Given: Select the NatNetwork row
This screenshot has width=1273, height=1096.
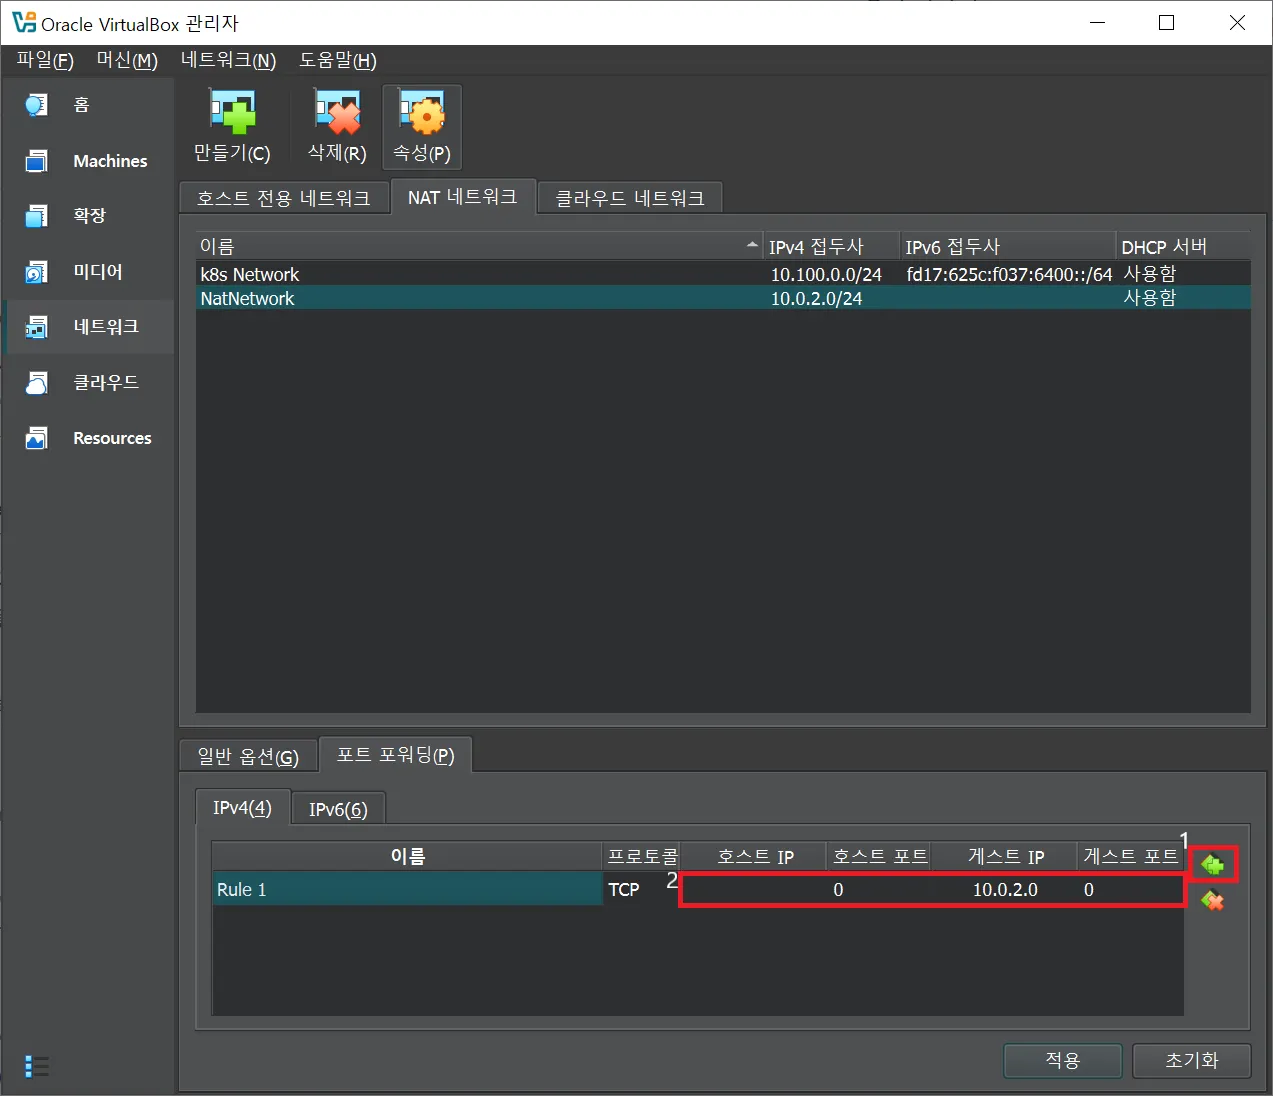Looking at the screenshot, I should point(723,298).
